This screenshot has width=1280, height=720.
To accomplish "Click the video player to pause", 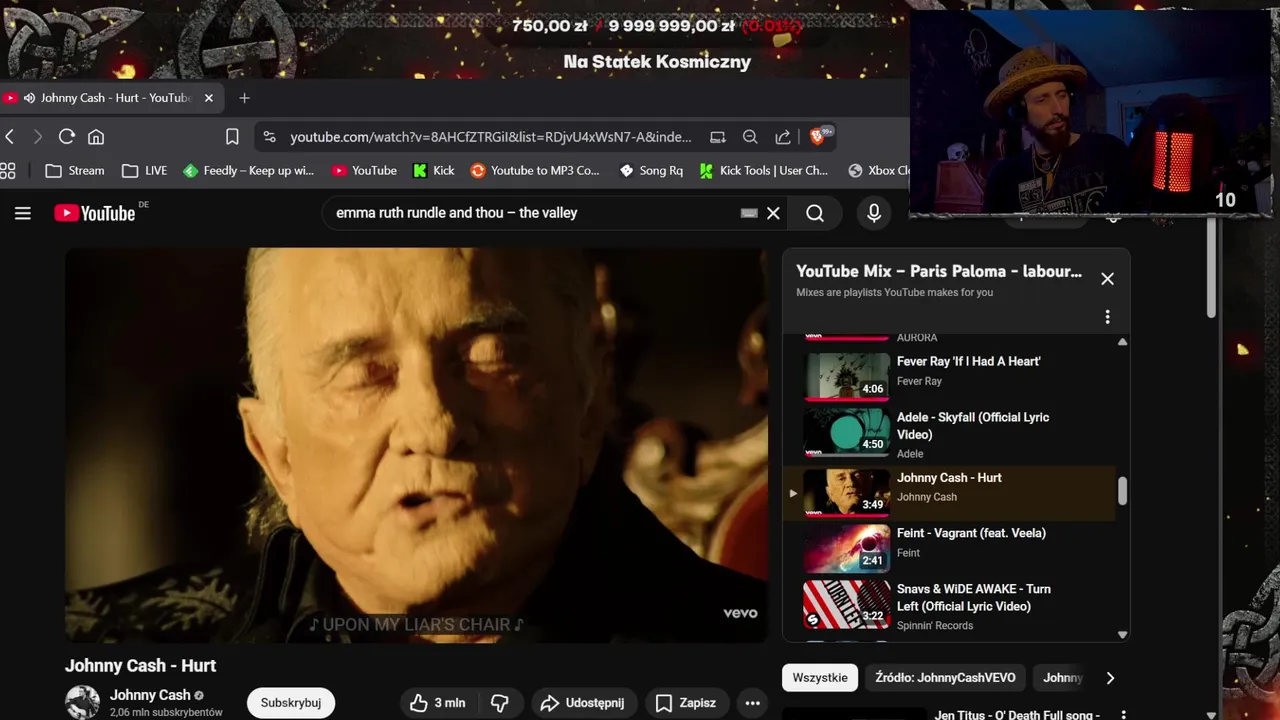I will (x=417, y=445).
